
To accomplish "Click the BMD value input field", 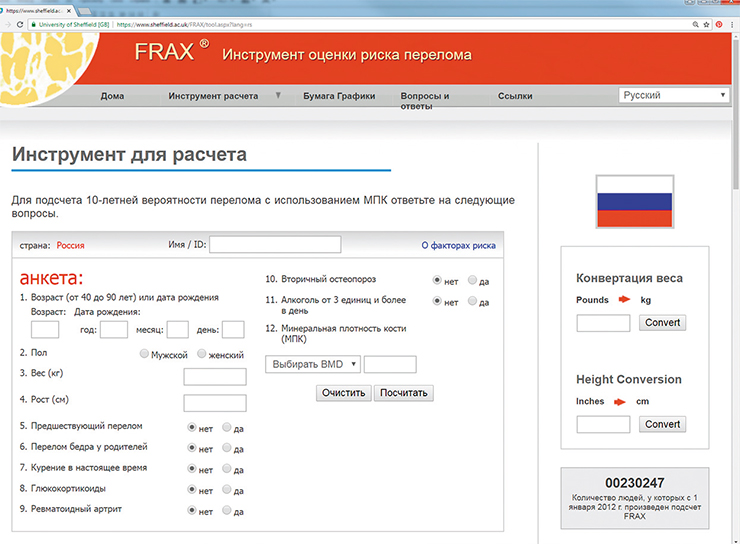I will pos(390,364).
